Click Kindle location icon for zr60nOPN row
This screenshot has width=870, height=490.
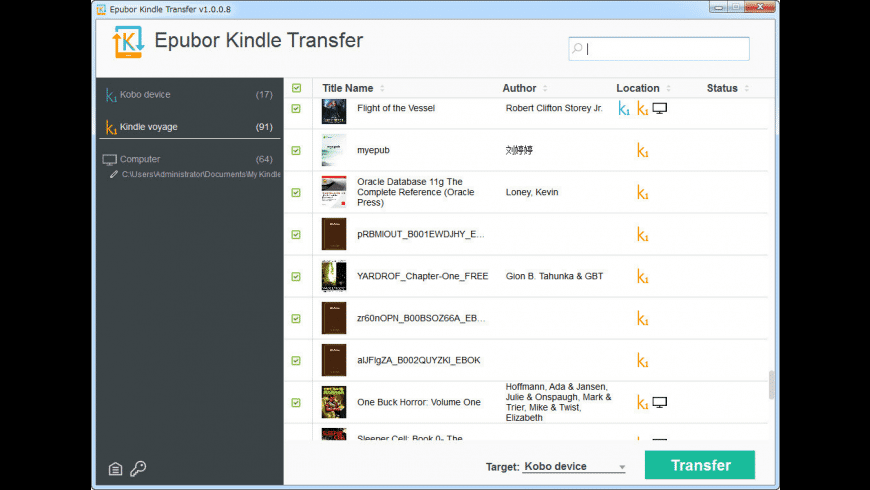click(x=643, y=319)
